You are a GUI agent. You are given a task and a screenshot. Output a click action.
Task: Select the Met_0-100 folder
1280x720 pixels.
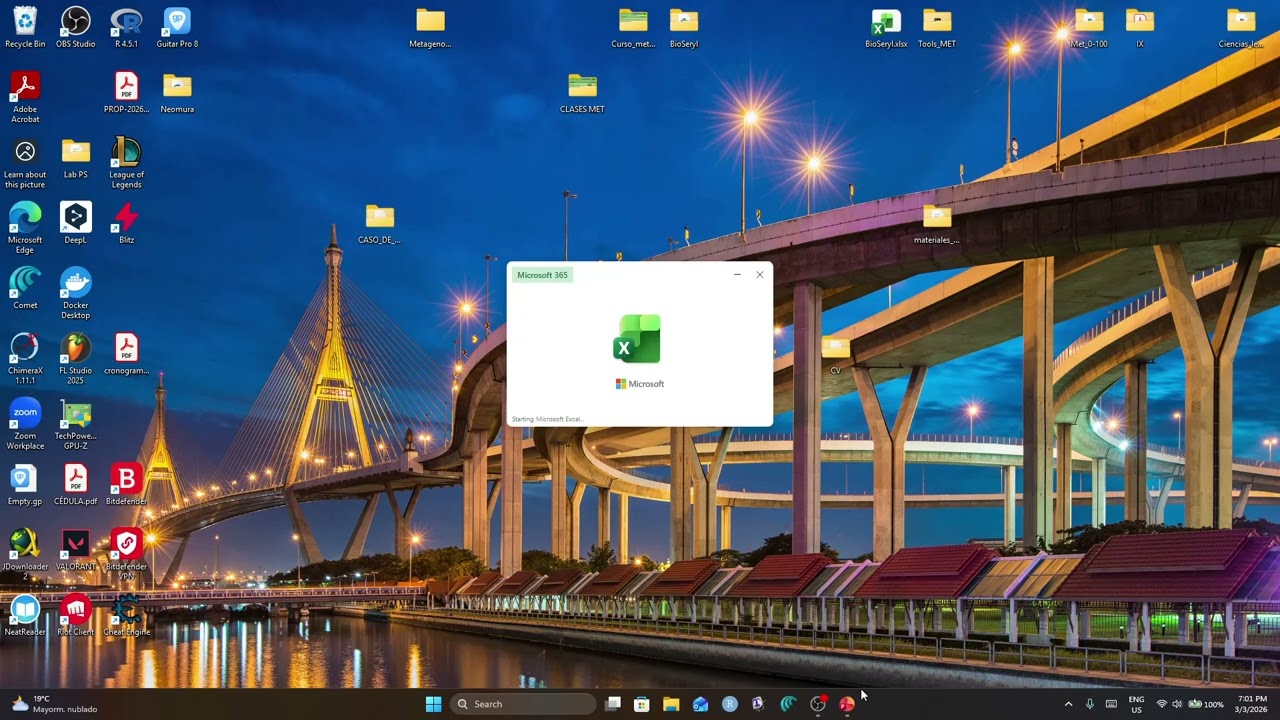(1089, 28)
